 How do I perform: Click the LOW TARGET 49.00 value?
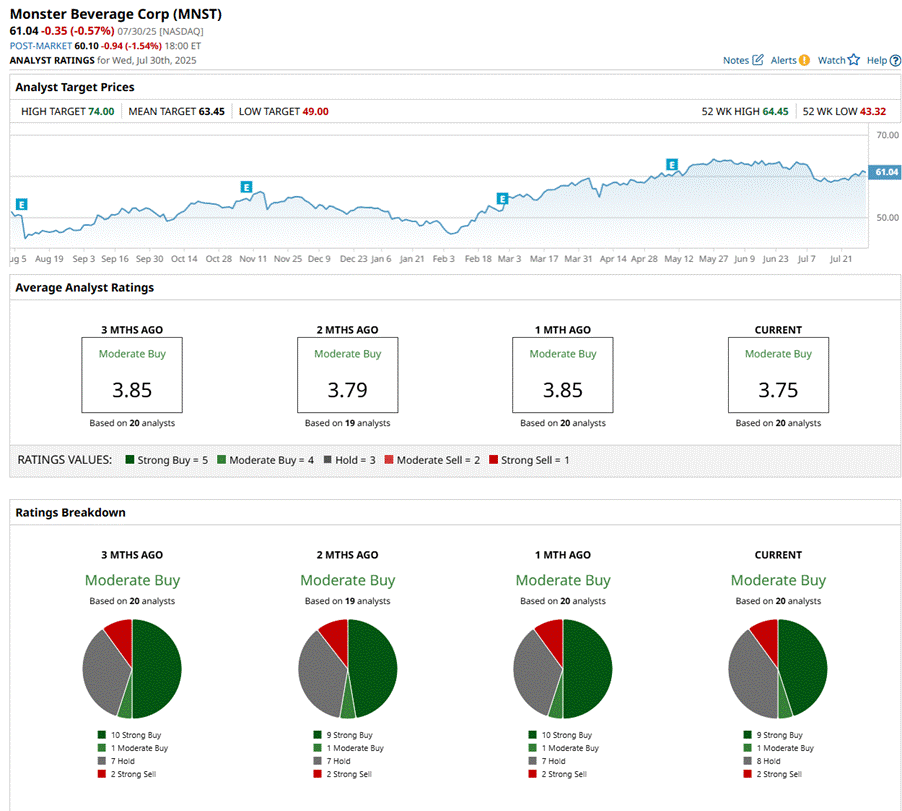click(316, 112)
